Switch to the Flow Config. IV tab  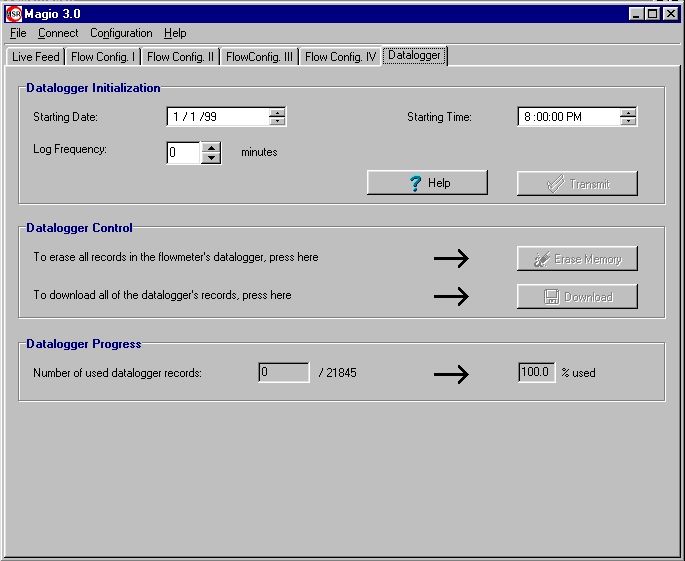point(340,57)
